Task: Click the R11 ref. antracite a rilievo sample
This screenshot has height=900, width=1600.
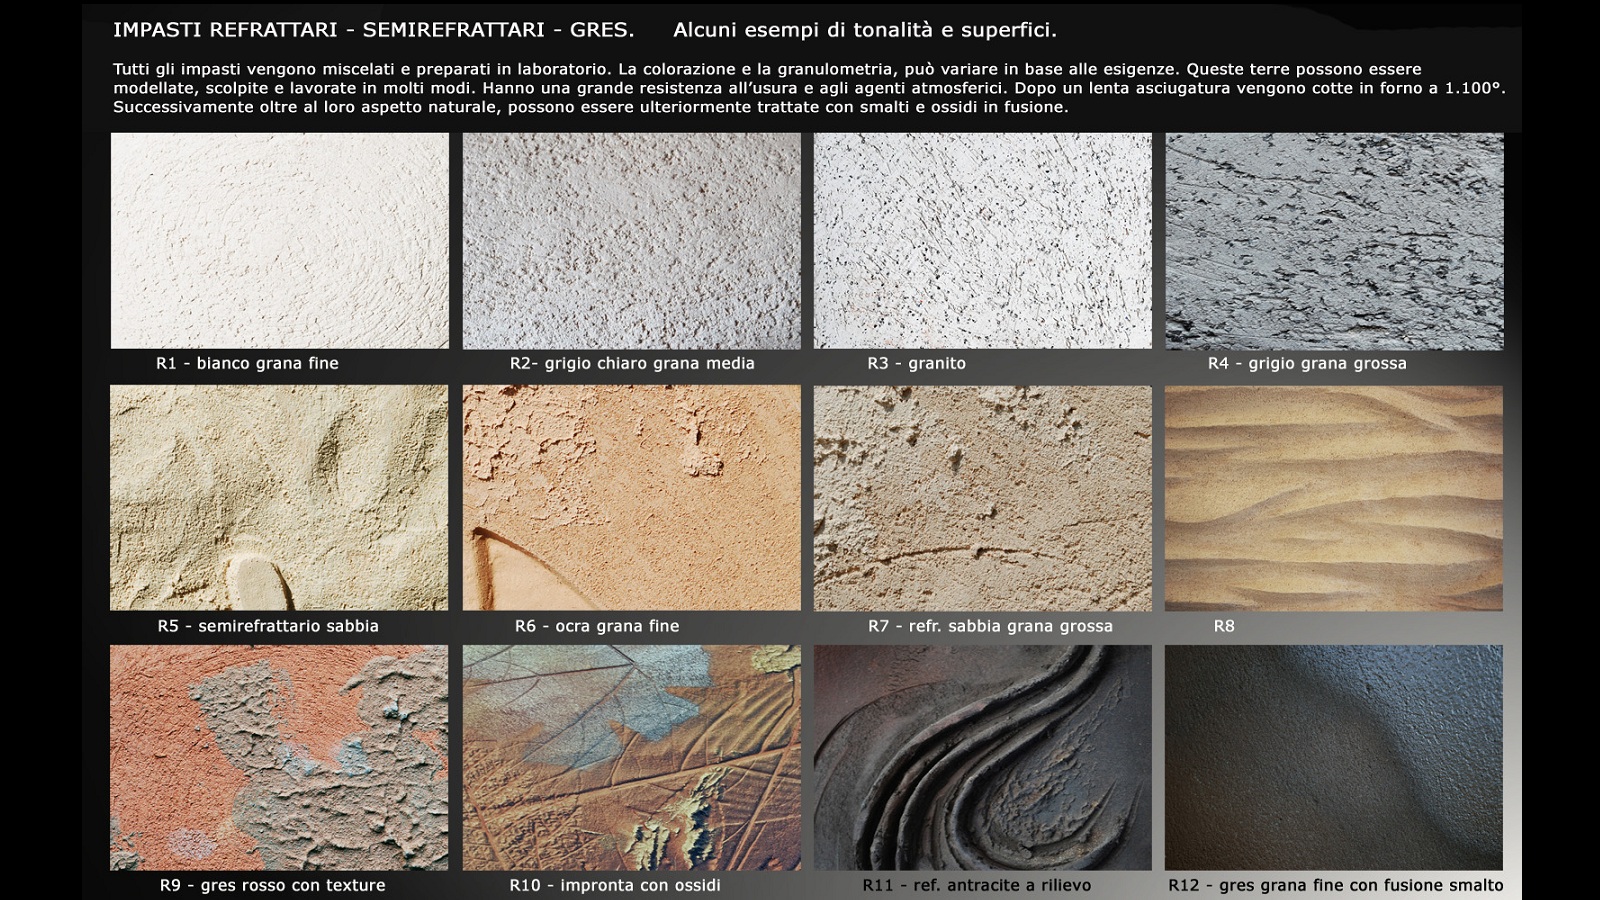Action: (x=983, y=758)
